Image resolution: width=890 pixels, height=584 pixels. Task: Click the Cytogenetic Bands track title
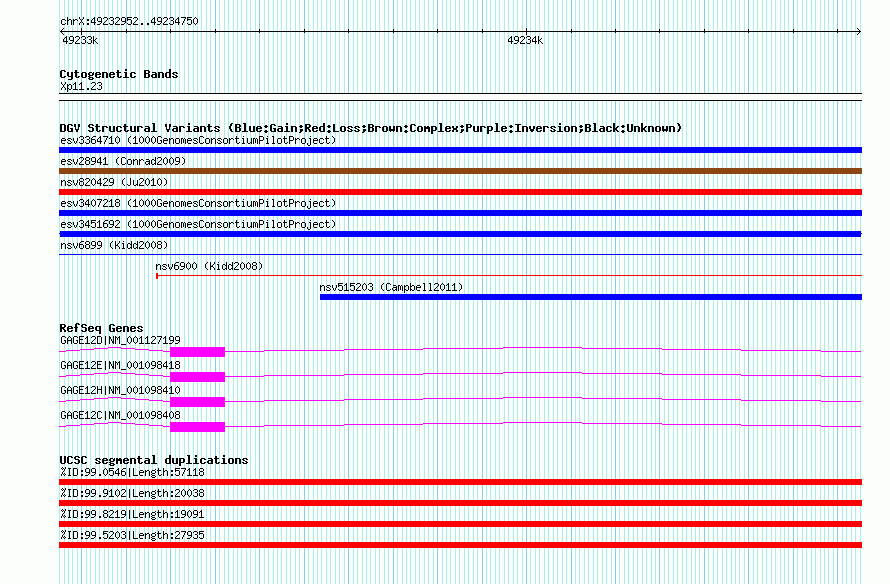click(119, 74)
